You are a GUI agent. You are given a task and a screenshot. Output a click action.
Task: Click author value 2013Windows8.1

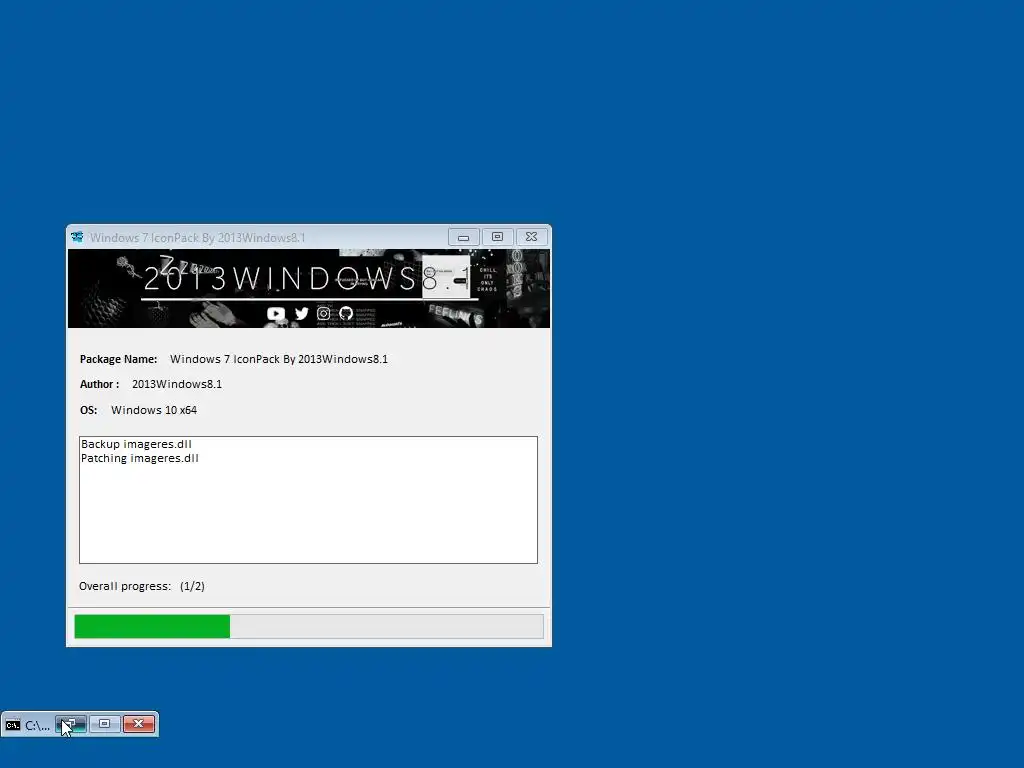(177, 384)
